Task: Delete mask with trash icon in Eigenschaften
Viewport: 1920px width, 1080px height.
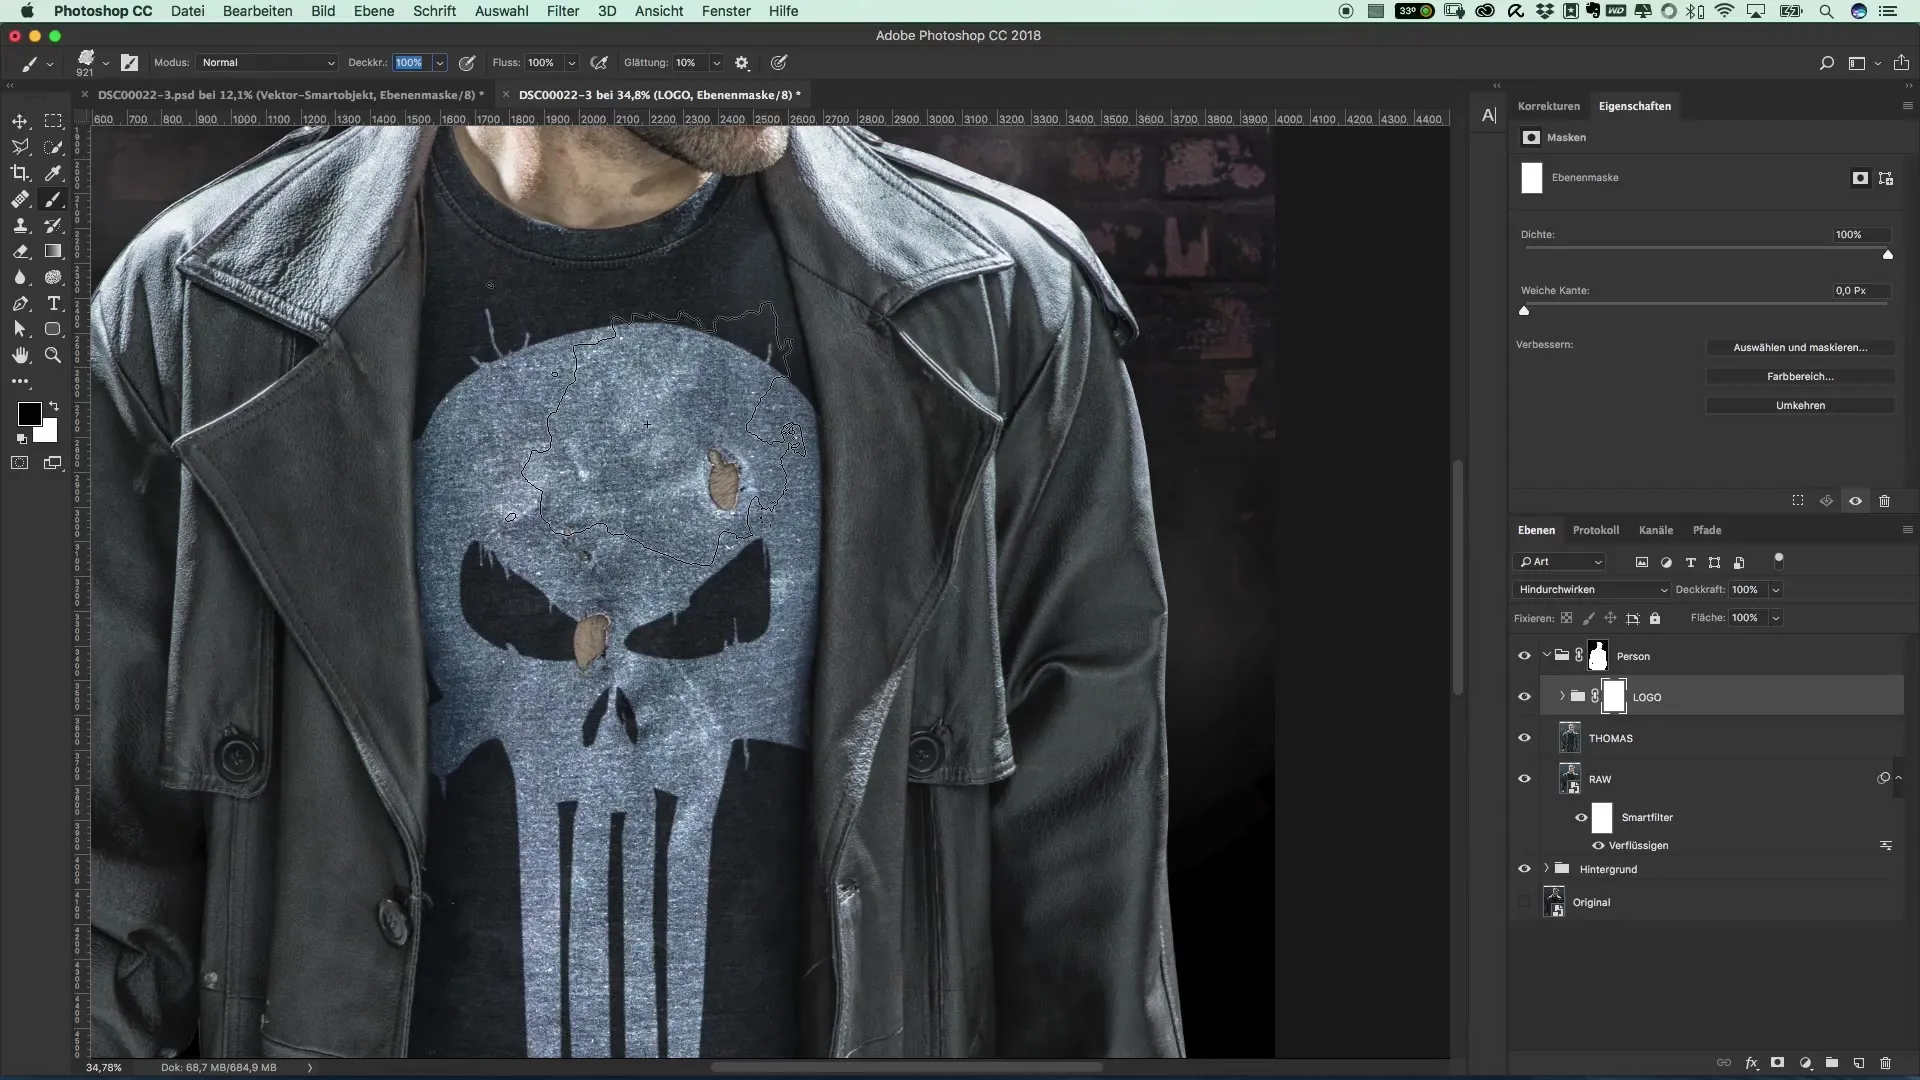Action: pos(1885,501)
